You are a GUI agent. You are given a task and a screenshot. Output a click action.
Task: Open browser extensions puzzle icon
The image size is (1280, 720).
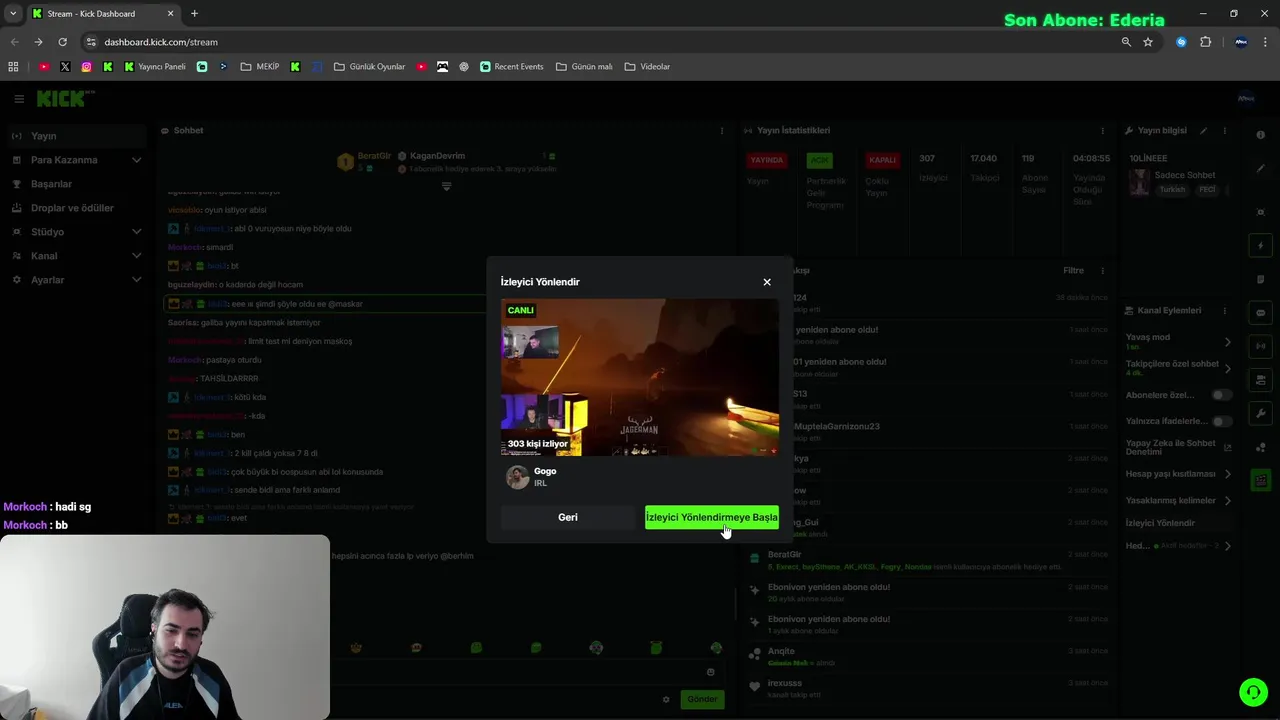click(x=1205, y=42)
